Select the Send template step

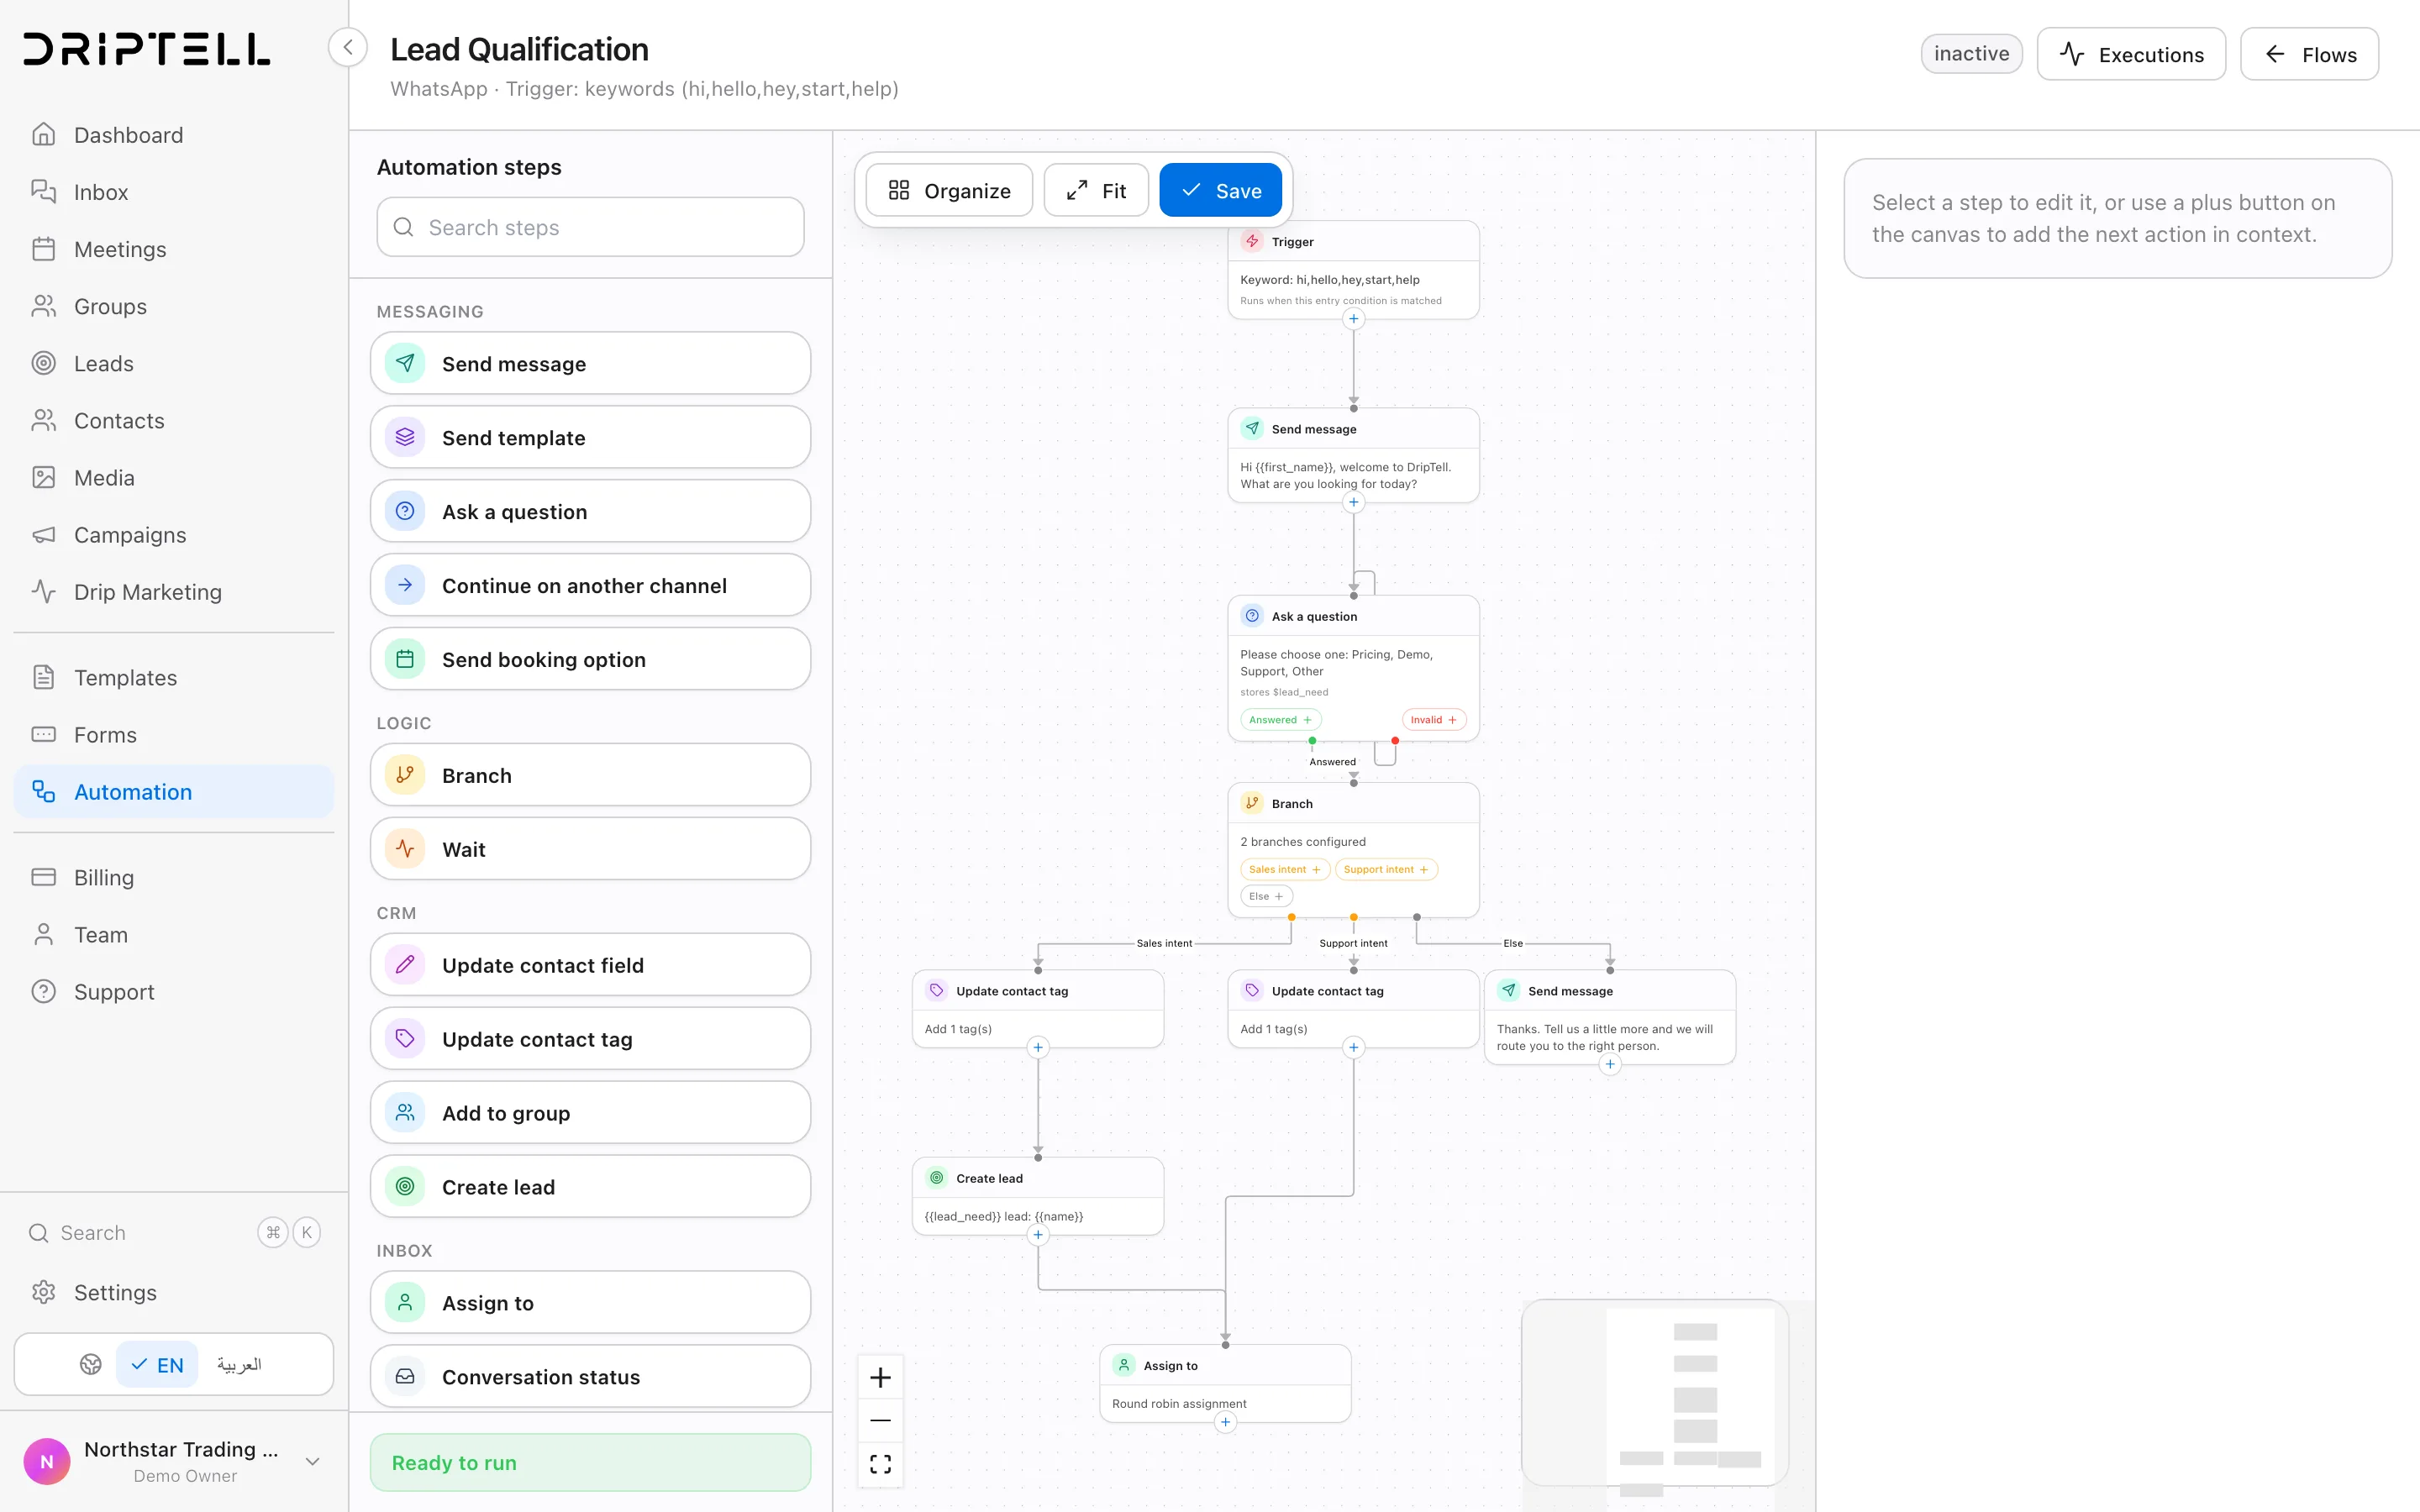590,437
